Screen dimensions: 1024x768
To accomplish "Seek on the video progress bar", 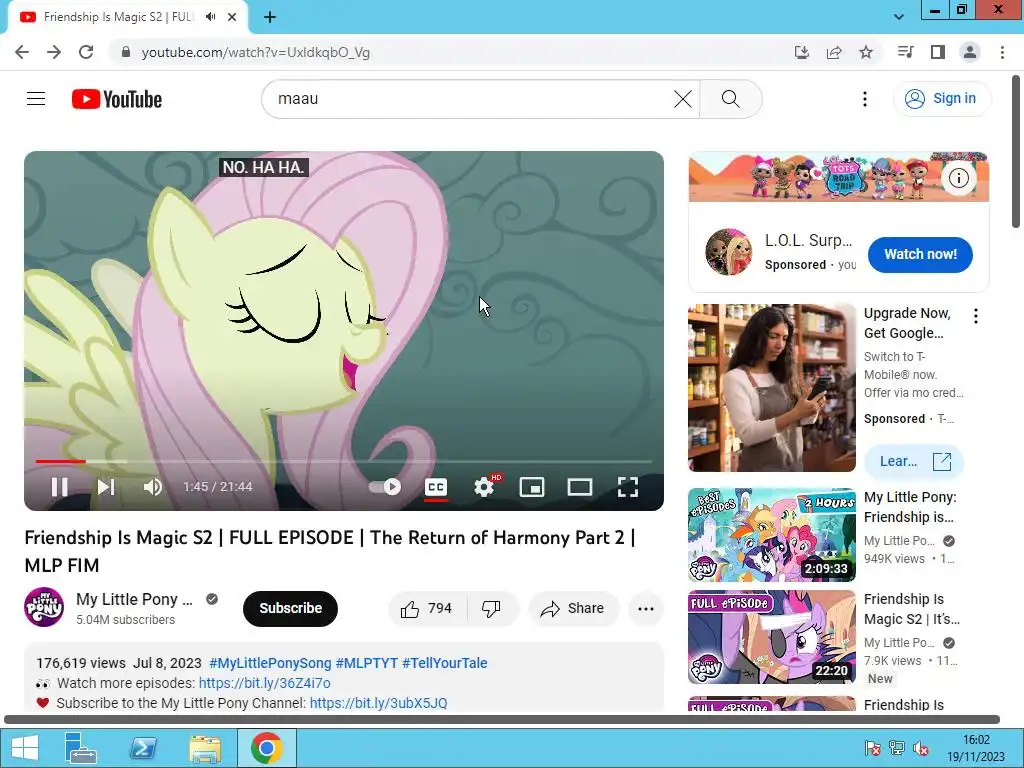I will [344, 461].
